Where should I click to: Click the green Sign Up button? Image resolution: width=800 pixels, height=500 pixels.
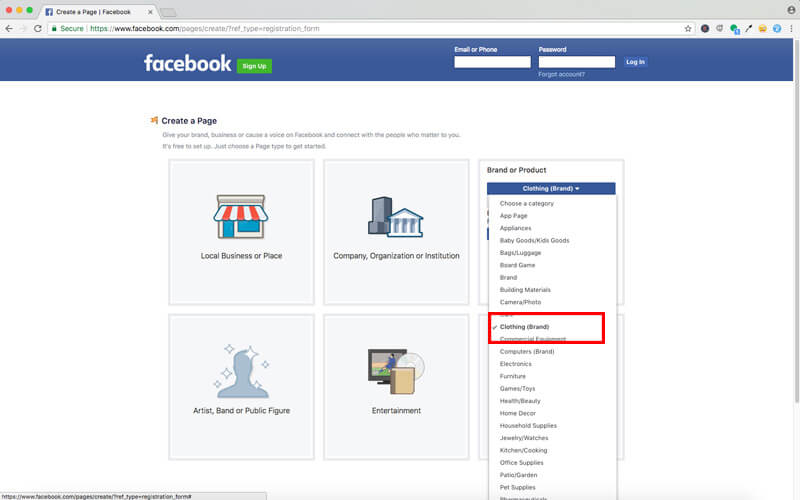point(254,66)
